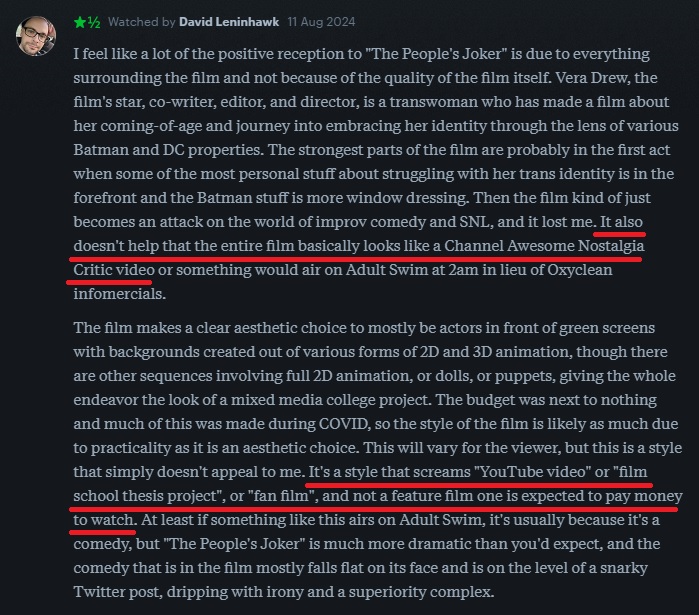The width and height of the screenshot is (699, 615).
Task: Click the underlined '"YouTube video"' phrase
Action: (532, 472)
